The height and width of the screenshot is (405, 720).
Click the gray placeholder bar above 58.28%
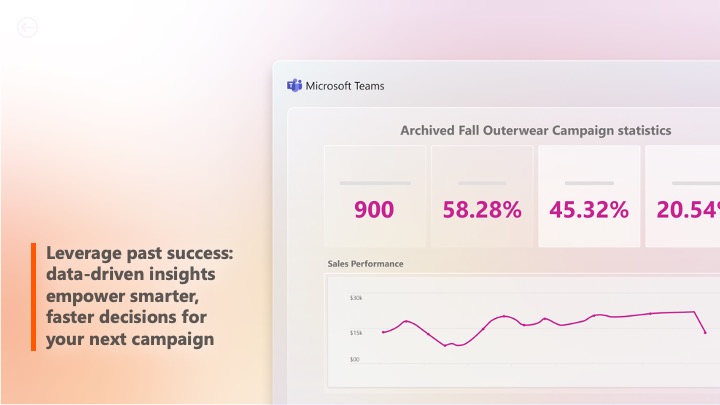click(482, 183)
